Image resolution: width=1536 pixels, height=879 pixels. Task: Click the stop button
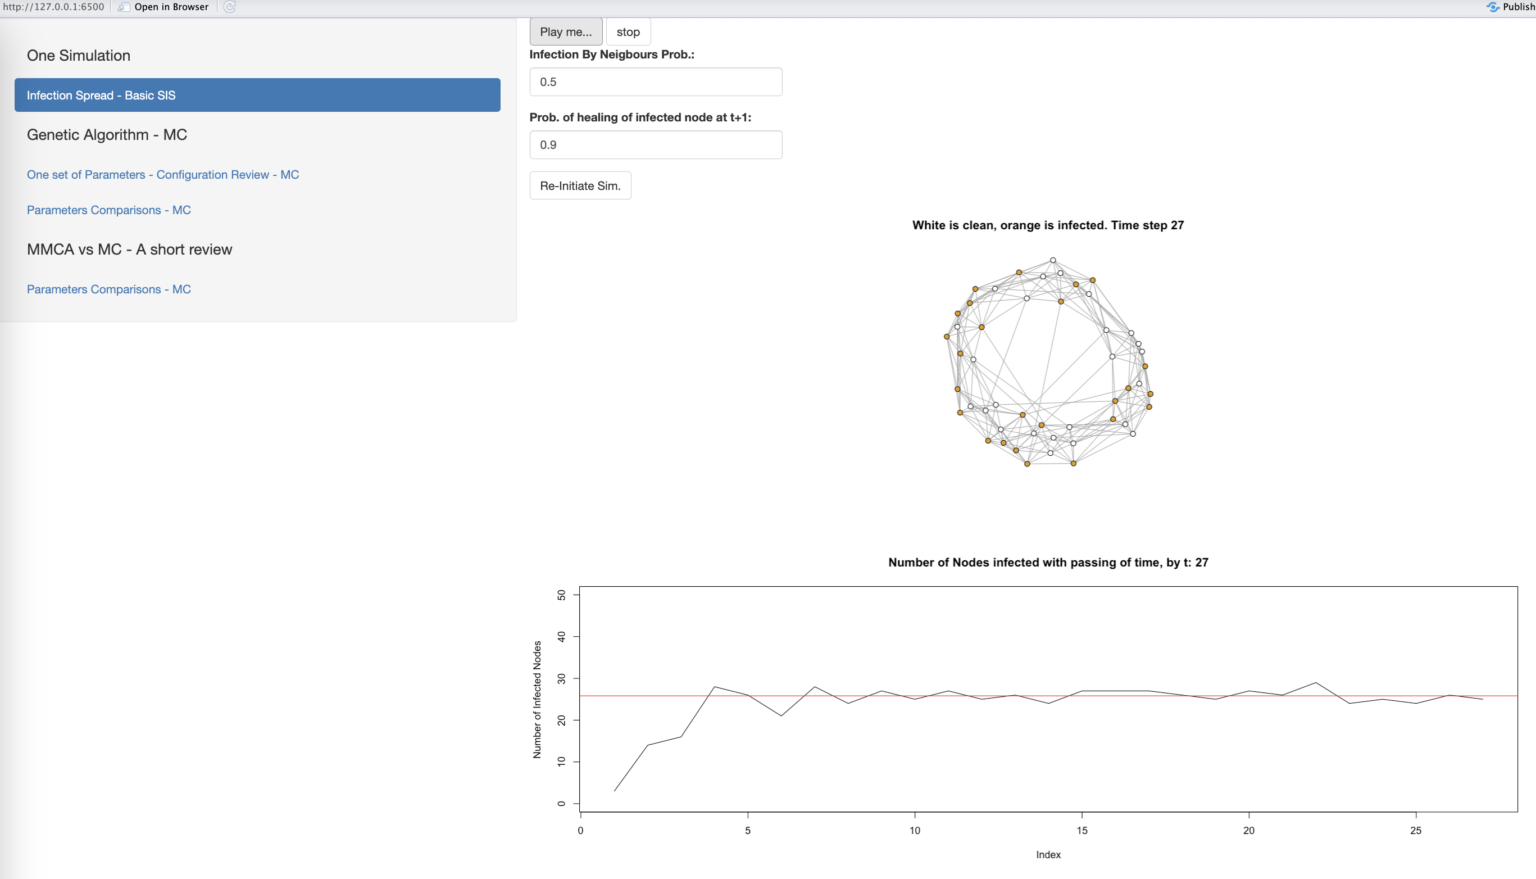click(x=628, y=31)
